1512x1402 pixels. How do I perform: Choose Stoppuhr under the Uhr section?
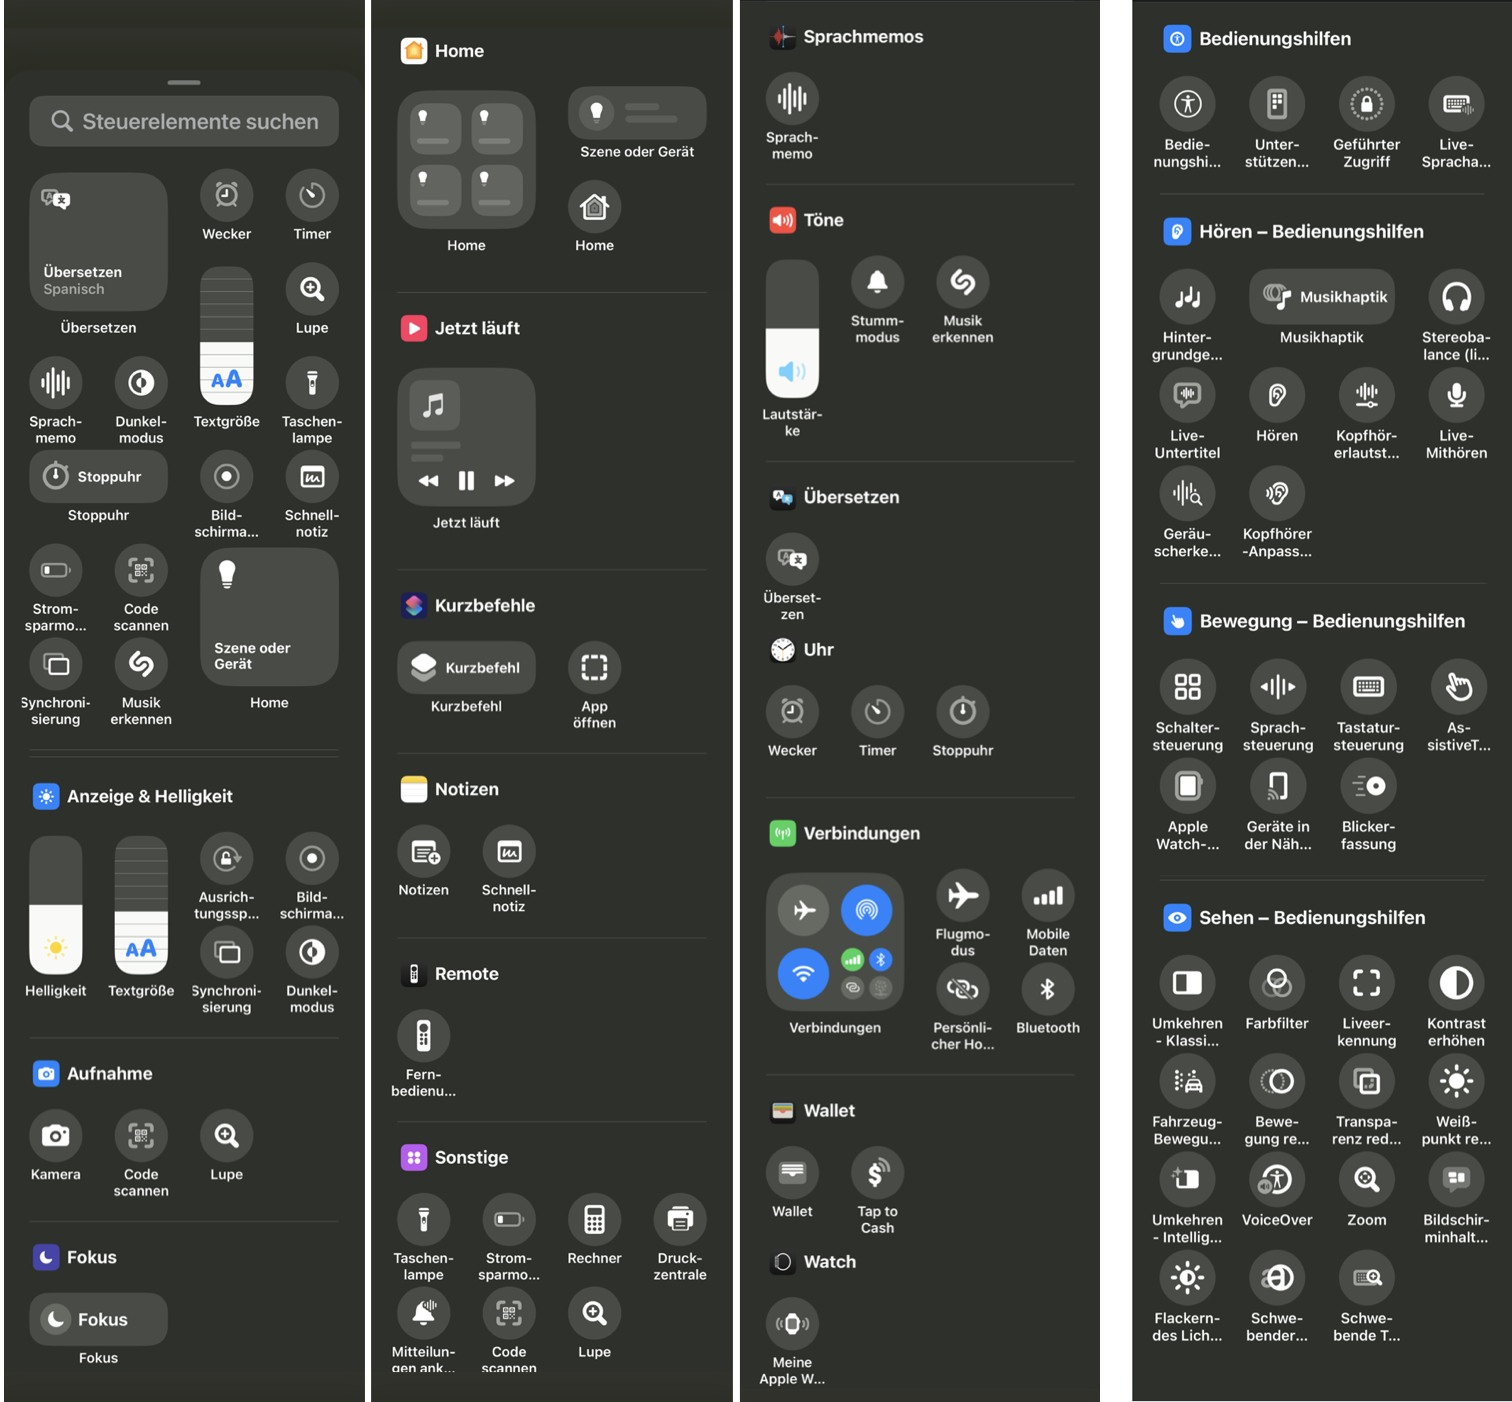pos(962,711)
